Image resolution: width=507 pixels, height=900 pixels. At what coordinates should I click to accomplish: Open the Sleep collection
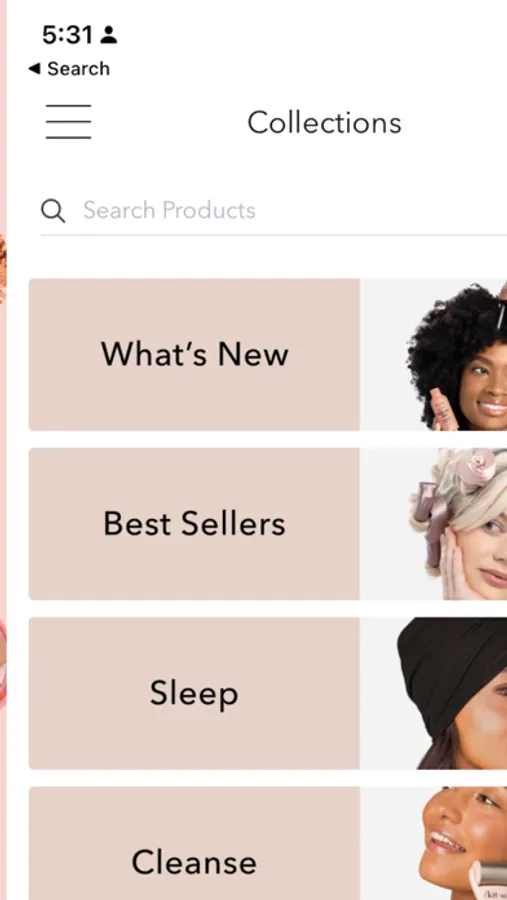tap(268, 693)
